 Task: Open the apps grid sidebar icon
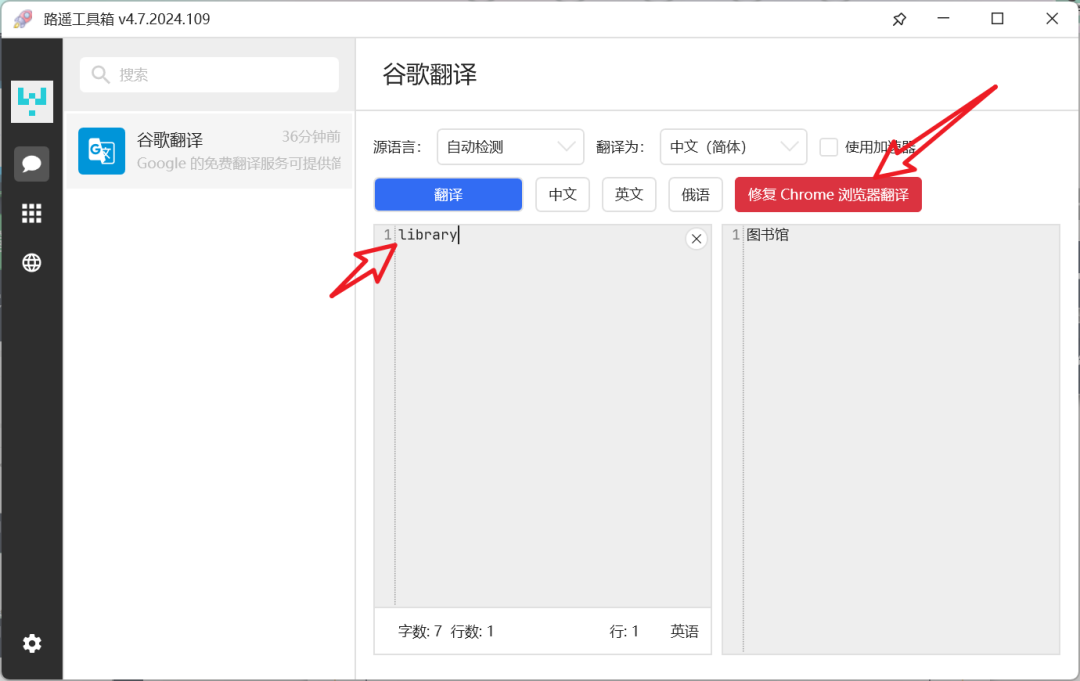pyautogui.click(x=32, y=213)
